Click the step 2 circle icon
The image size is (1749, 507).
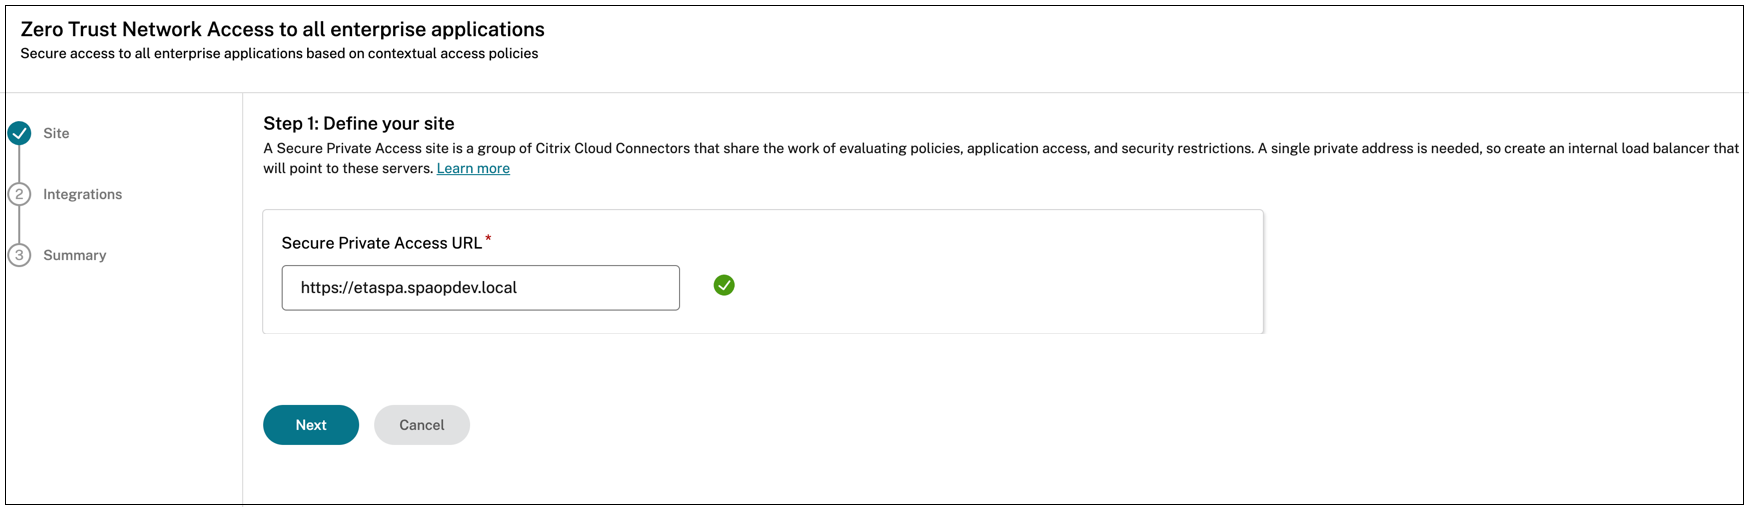coord(19,194)
